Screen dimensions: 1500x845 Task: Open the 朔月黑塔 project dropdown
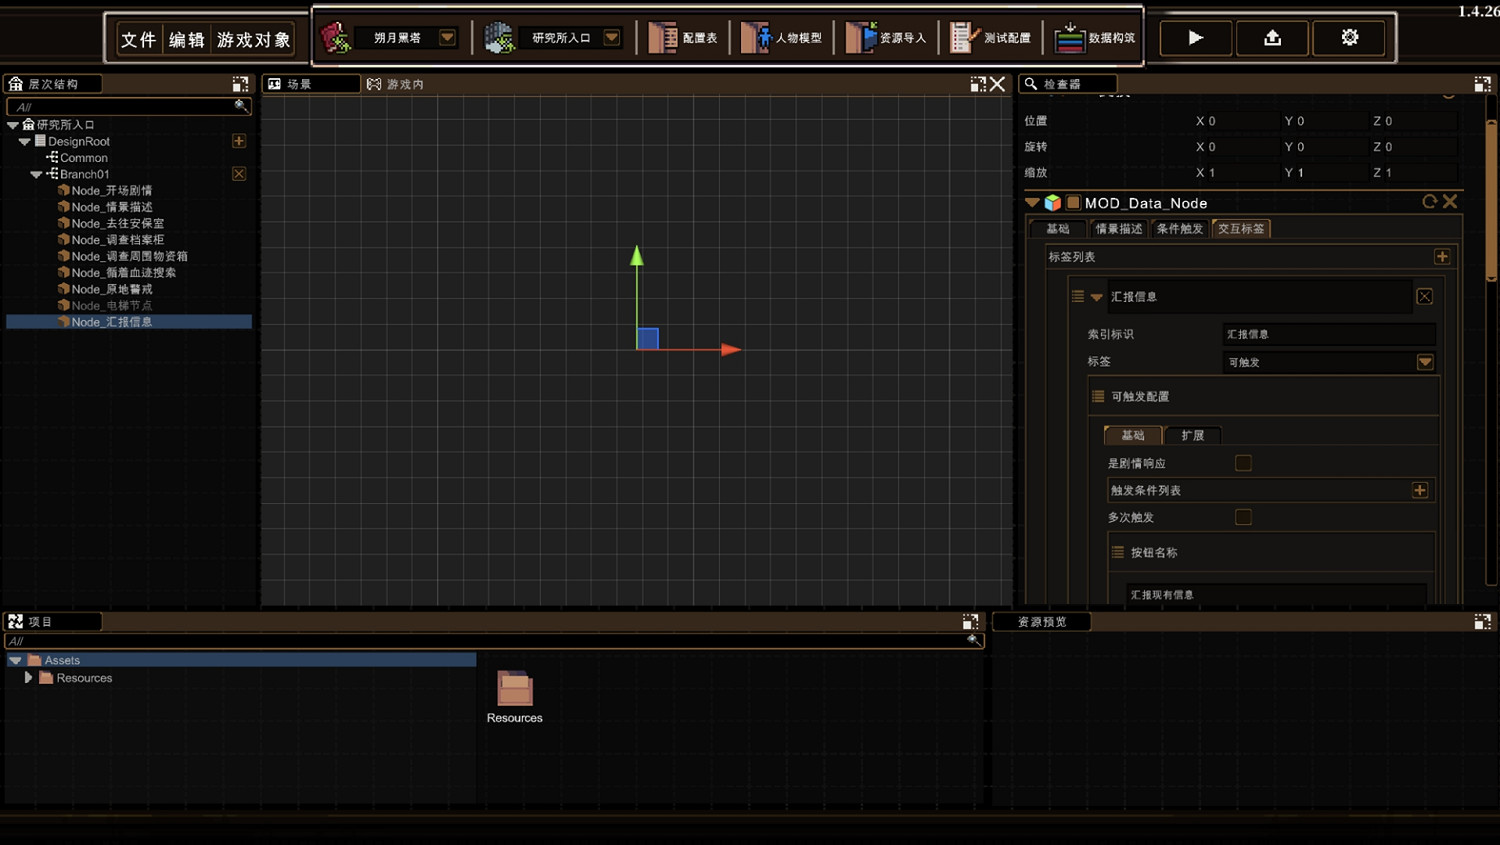(447, 38)
